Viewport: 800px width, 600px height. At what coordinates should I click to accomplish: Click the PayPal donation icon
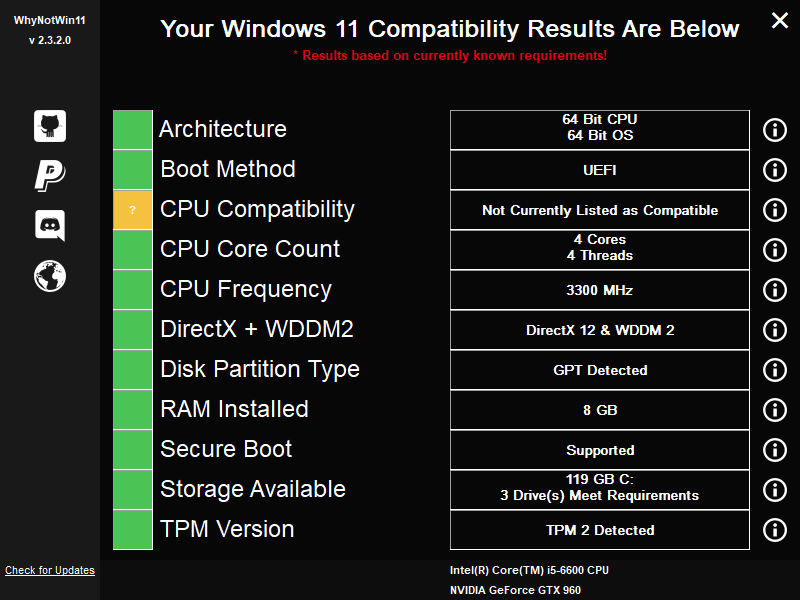(49, 176)
